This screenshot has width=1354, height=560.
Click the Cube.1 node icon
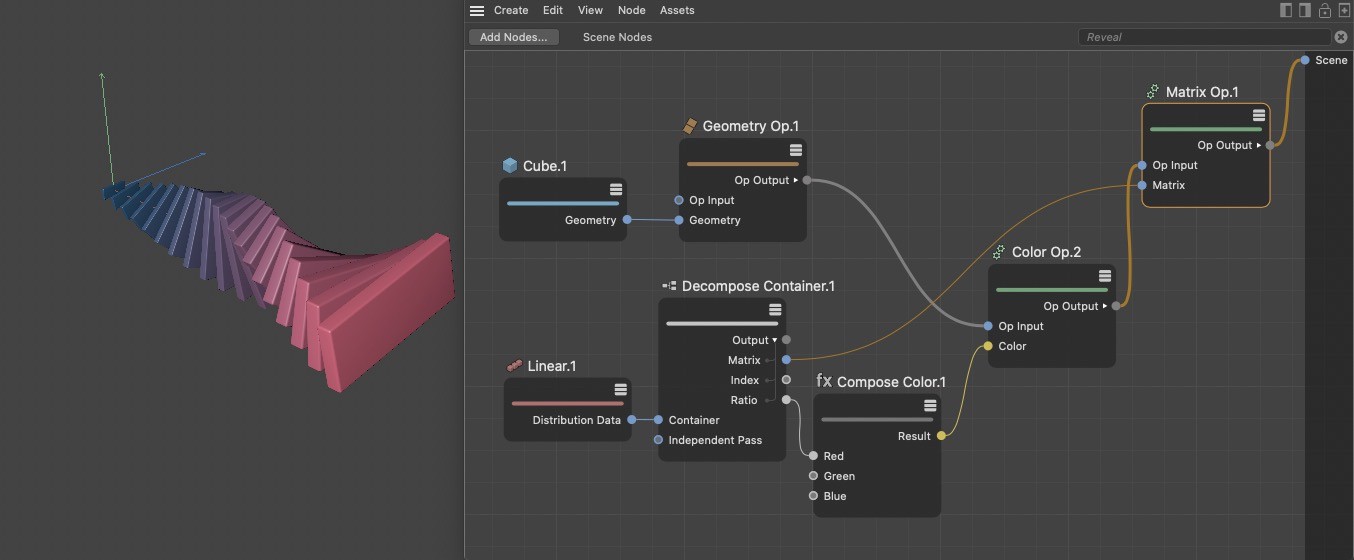(510, 165)
